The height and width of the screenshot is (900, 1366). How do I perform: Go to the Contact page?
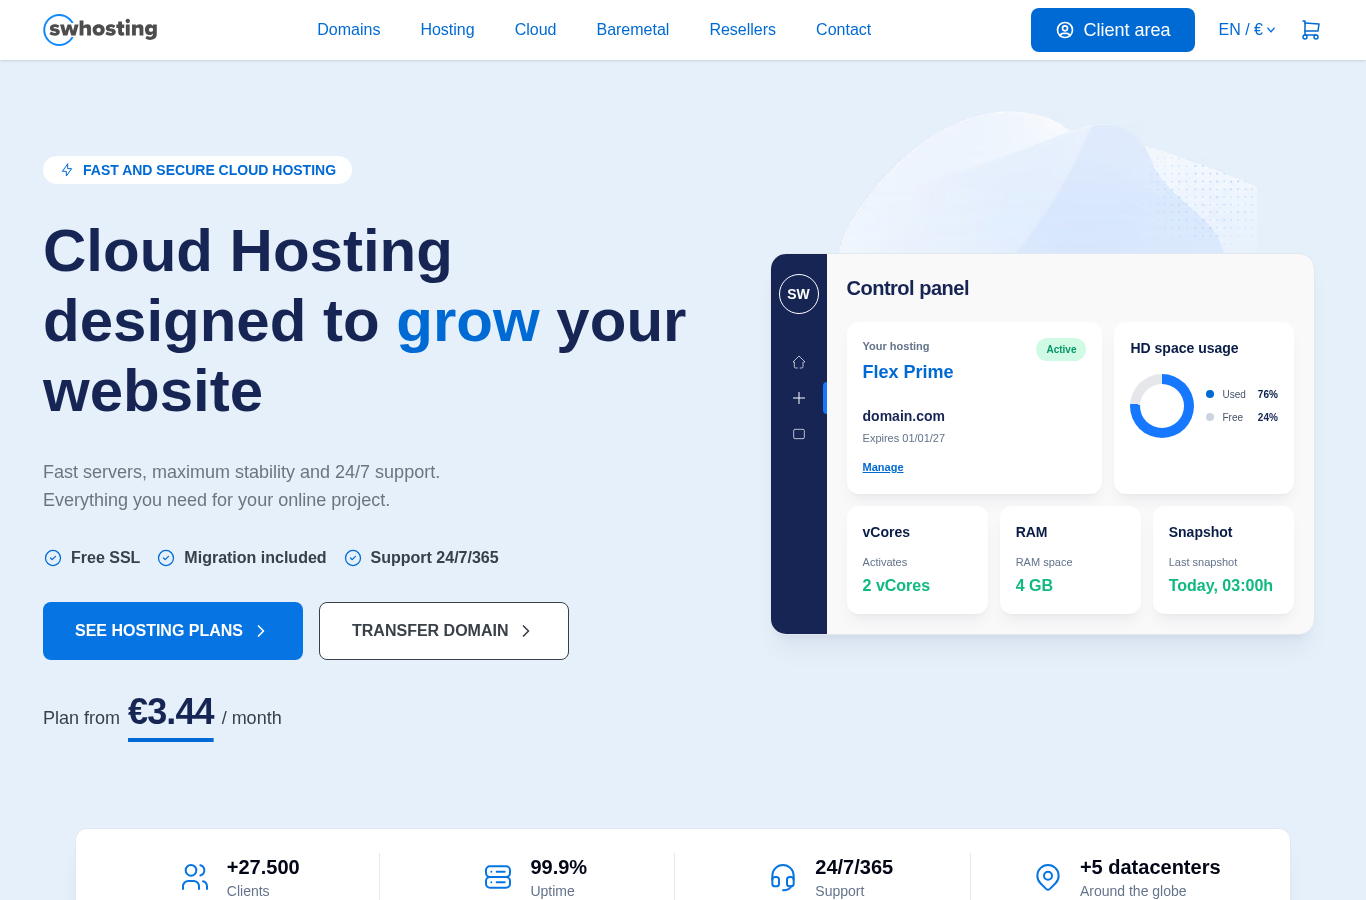(844, 30)
